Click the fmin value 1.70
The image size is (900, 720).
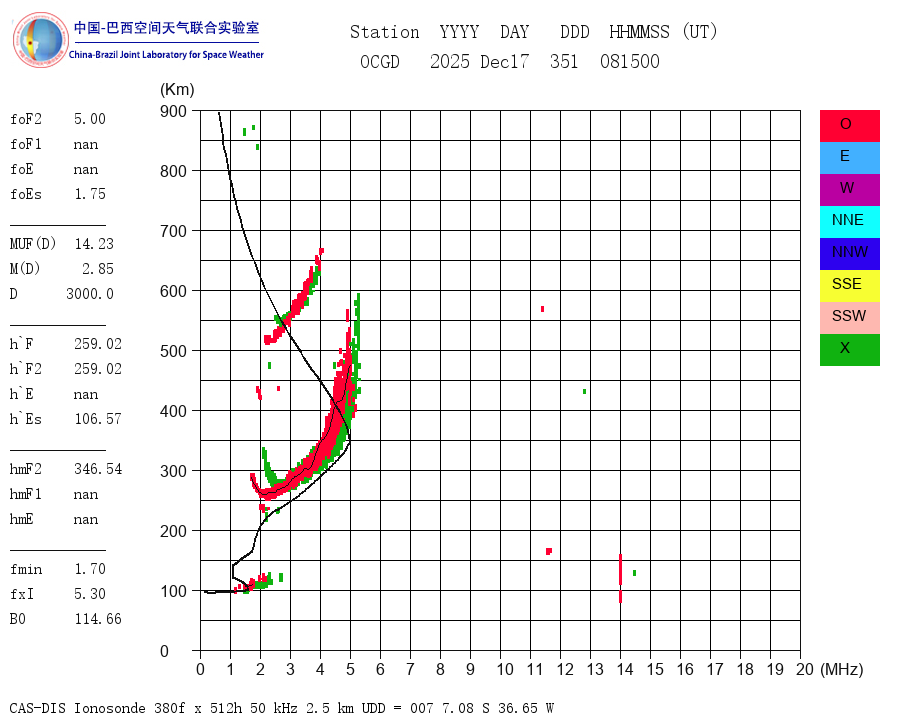point(90,569)
